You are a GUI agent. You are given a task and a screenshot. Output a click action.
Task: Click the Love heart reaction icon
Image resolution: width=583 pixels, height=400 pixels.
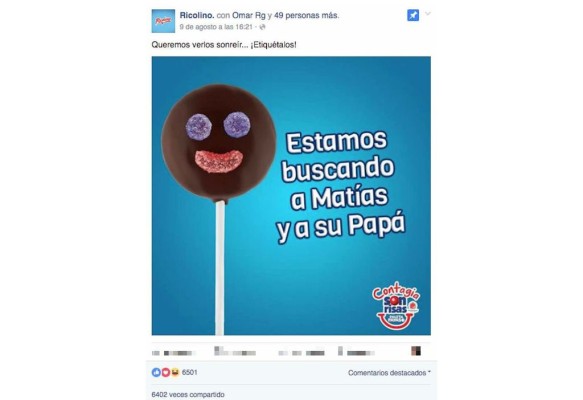[165, 372]
